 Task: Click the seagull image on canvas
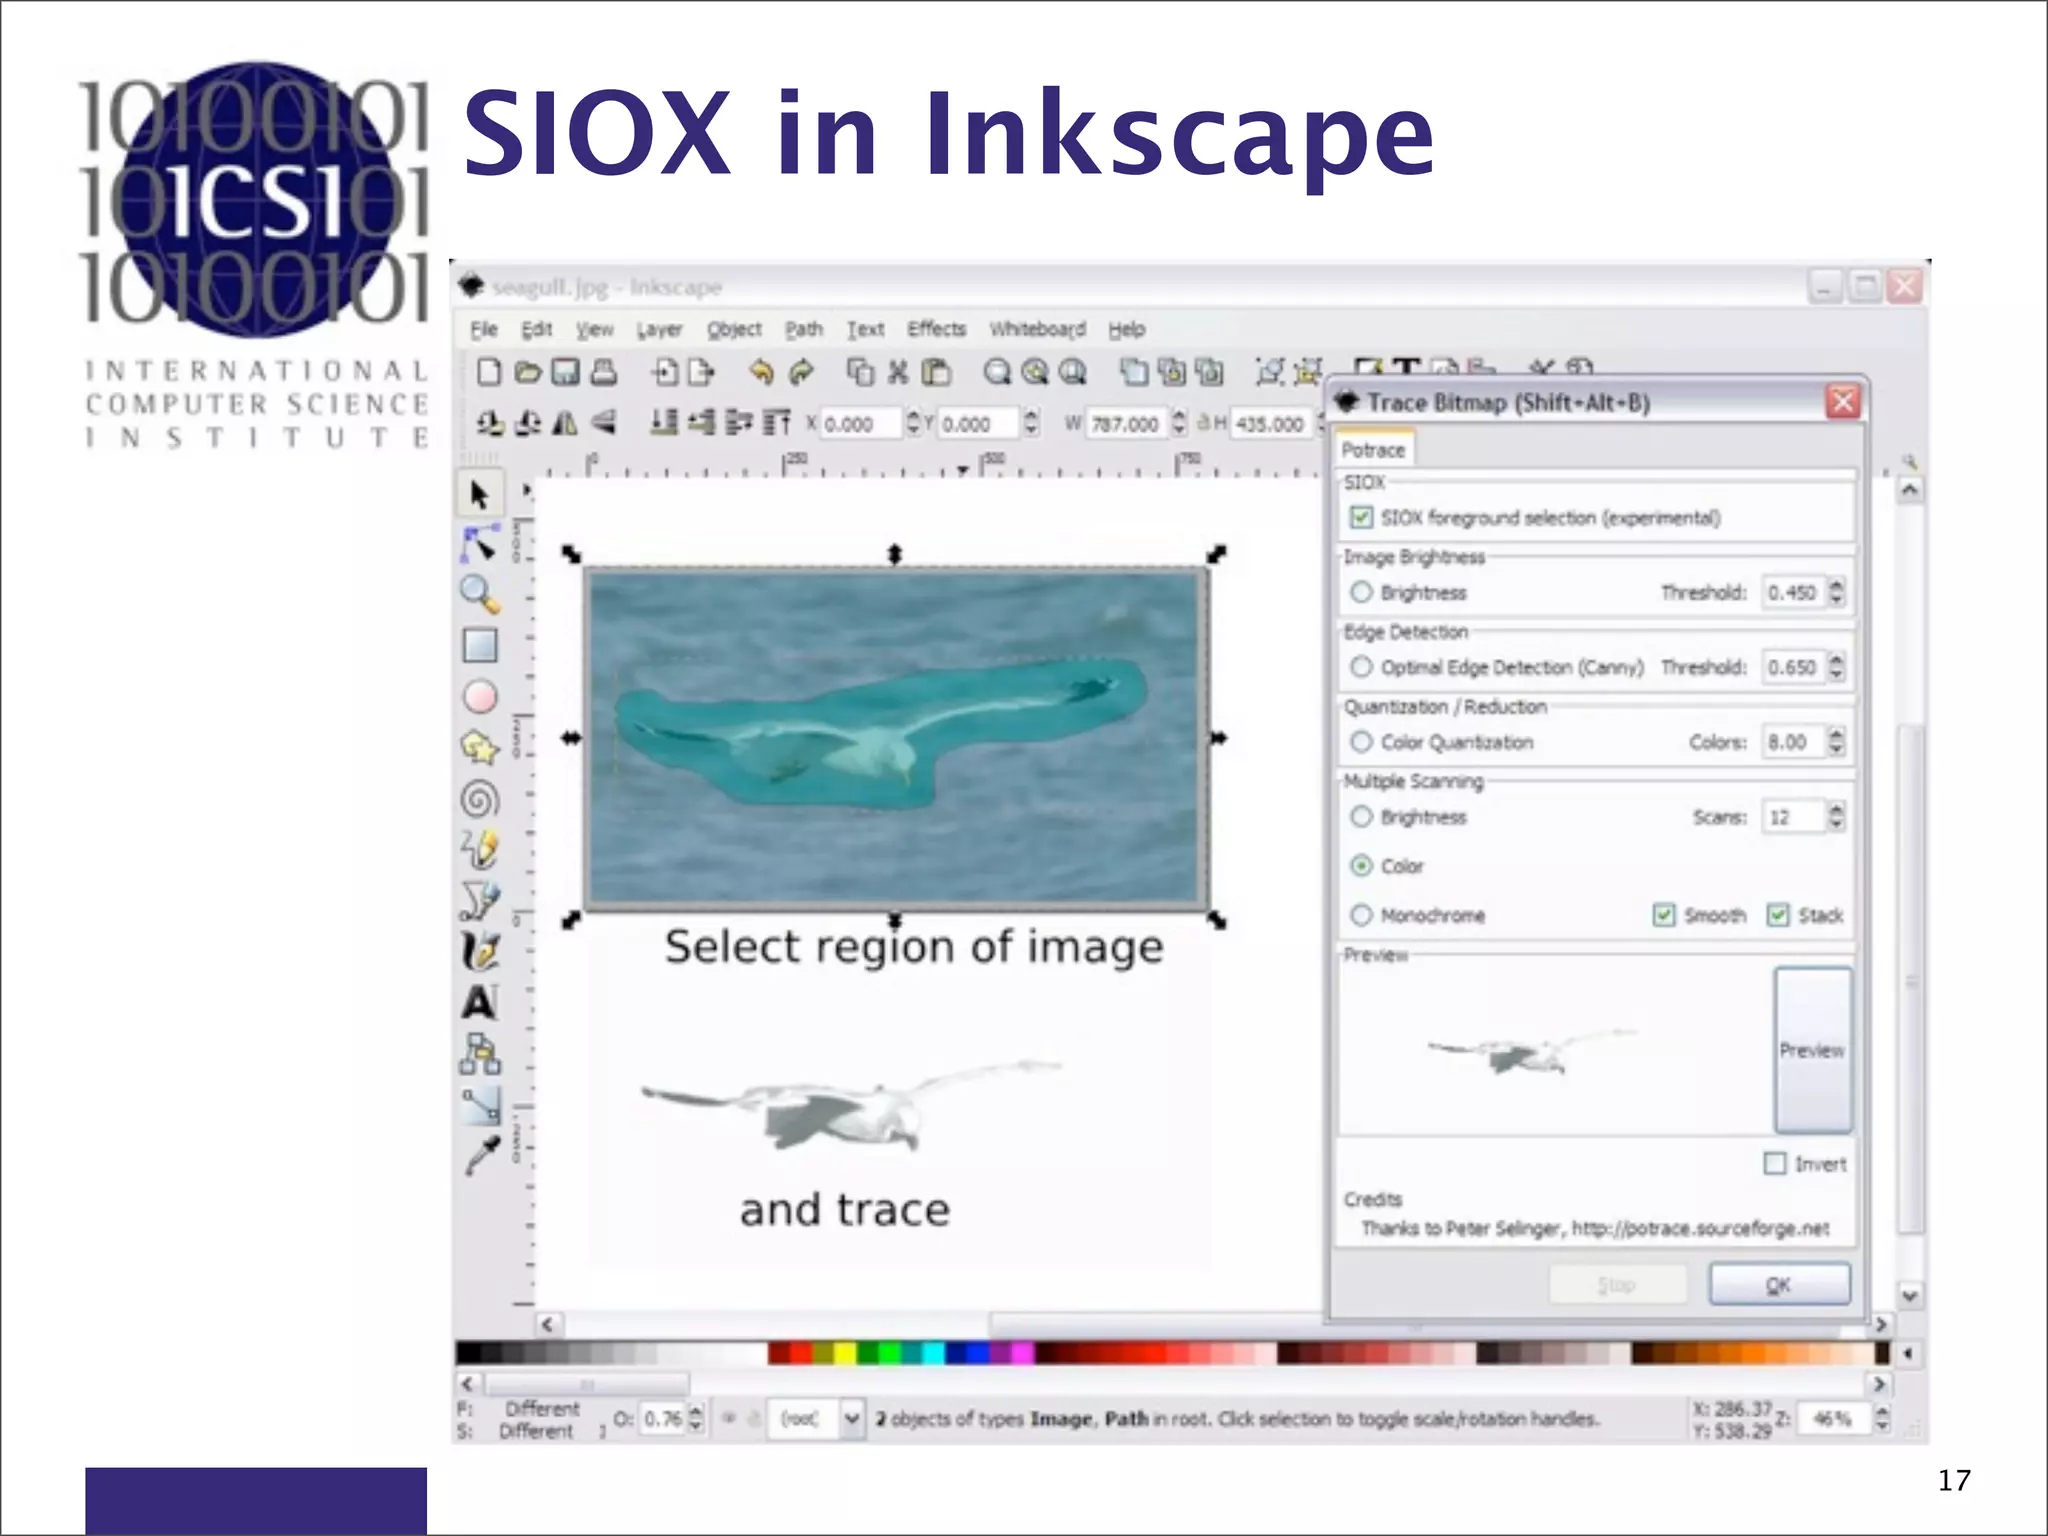click(x=896, y=738)
